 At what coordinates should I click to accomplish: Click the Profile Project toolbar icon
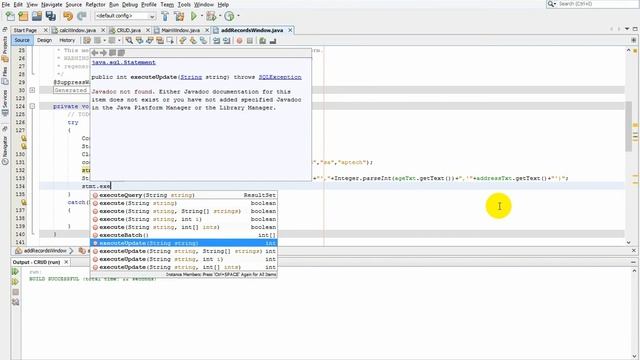[x=229, y=16]
